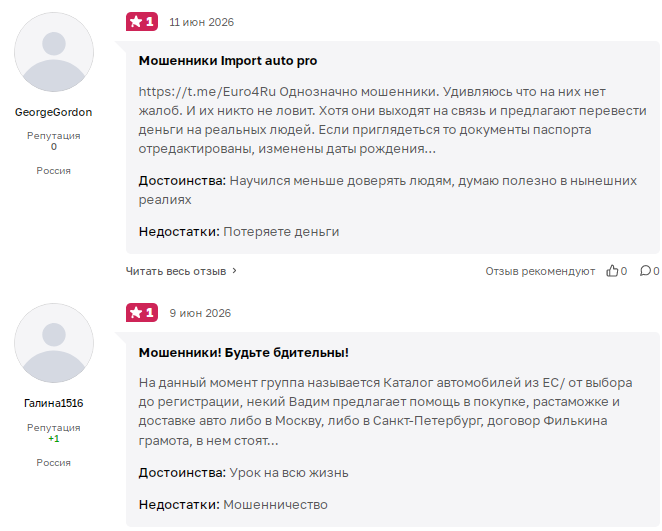This screenshot has width=662, height=531.
Task: Click 'Читать весь отзыв' link
Action: pos(176,271)
